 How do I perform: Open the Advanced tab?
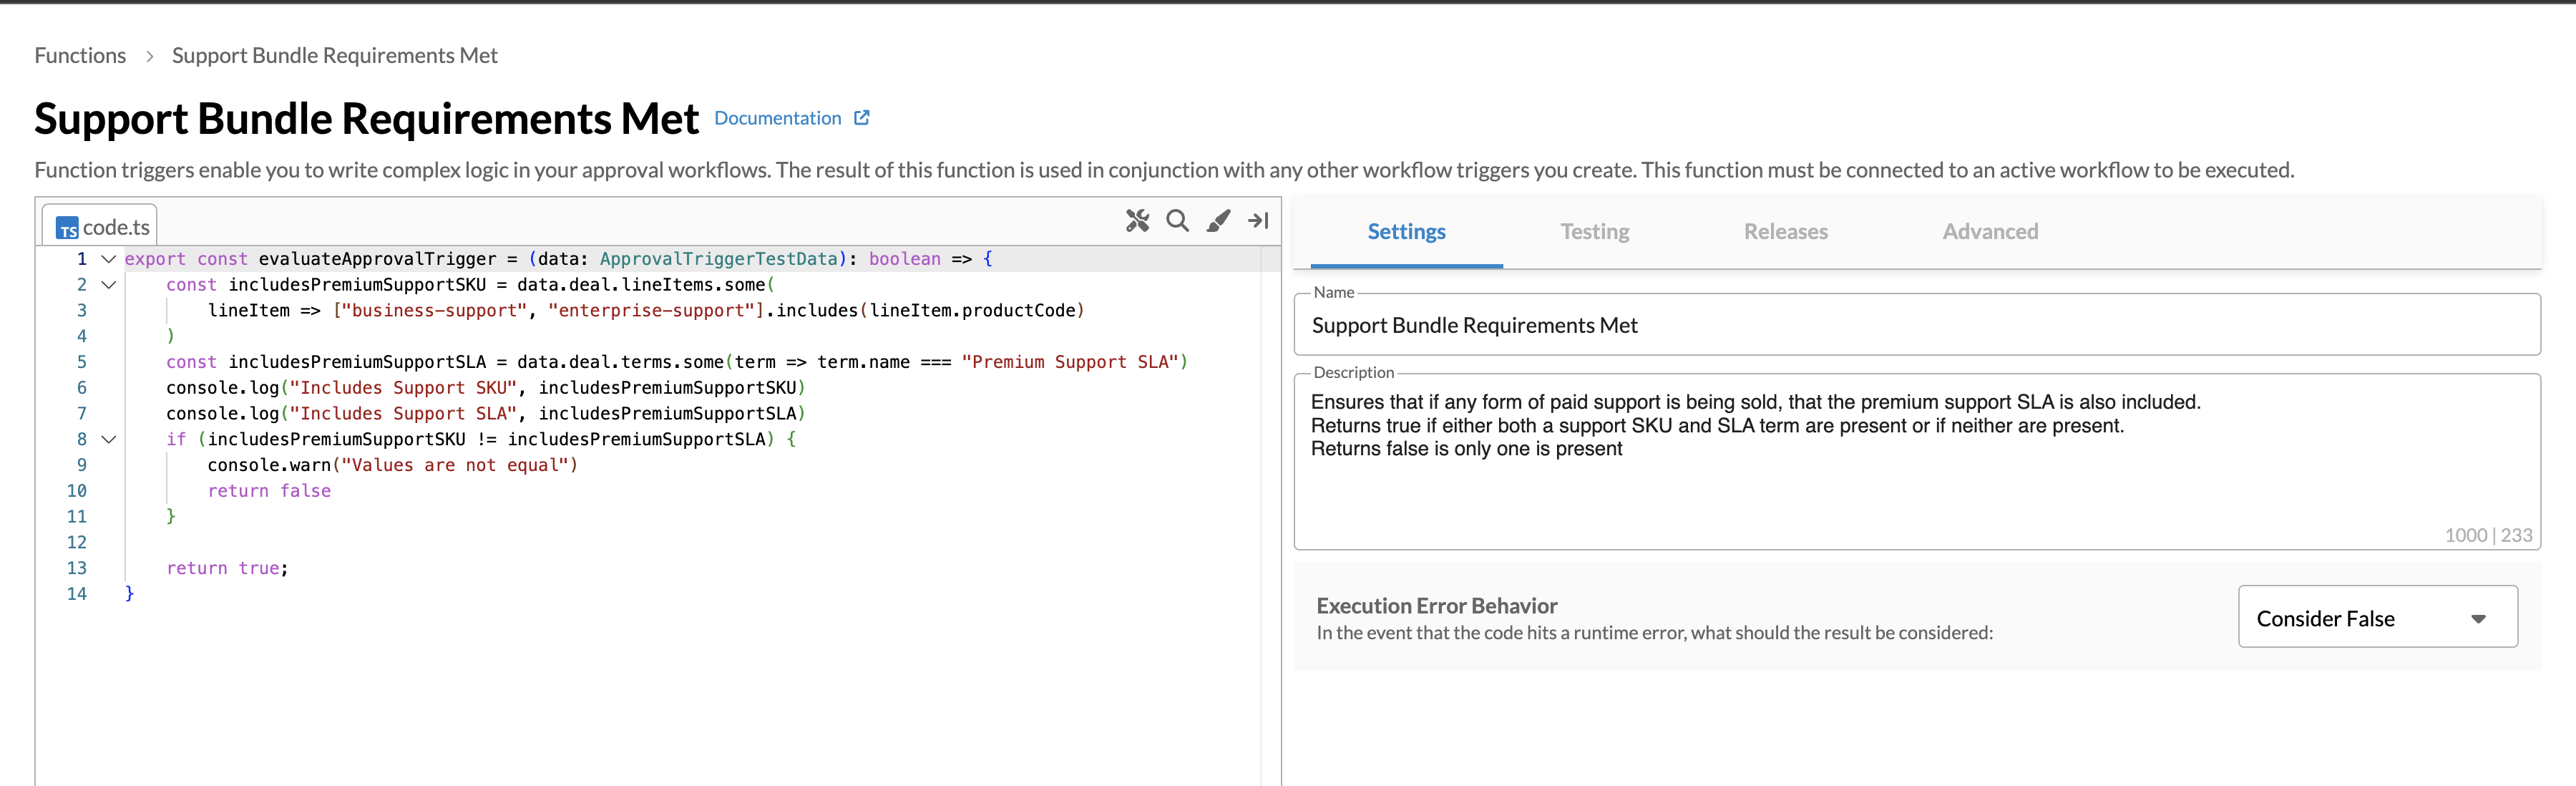pos(1990,232)
